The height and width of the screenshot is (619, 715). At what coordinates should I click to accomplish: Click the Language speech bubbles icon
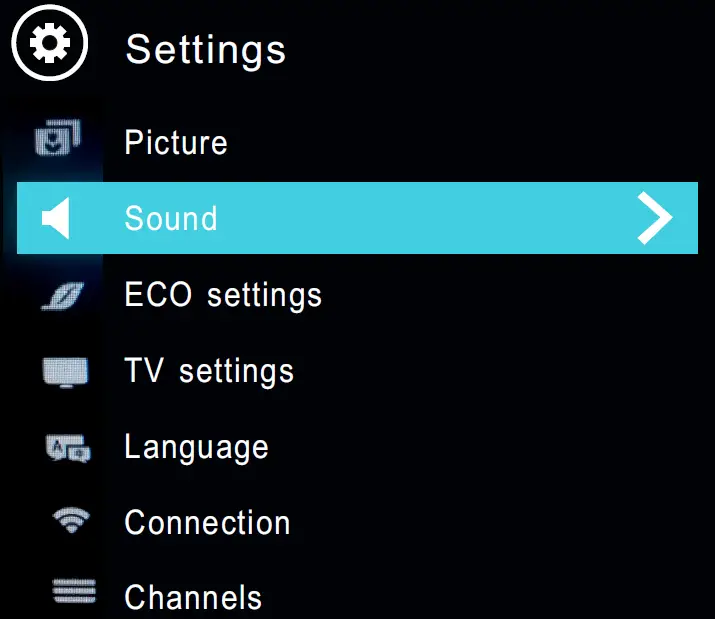tap(67, 448)
